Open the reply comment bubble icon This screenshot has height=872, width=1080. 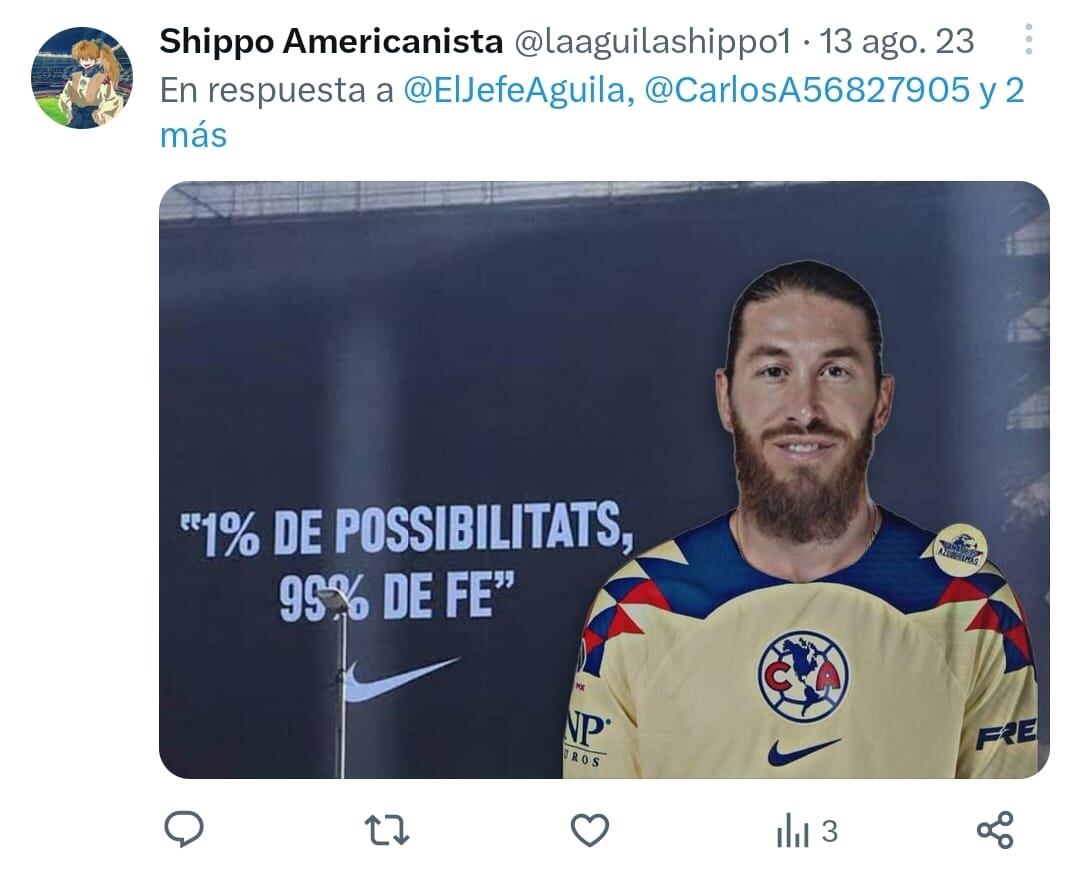(184, 829)
